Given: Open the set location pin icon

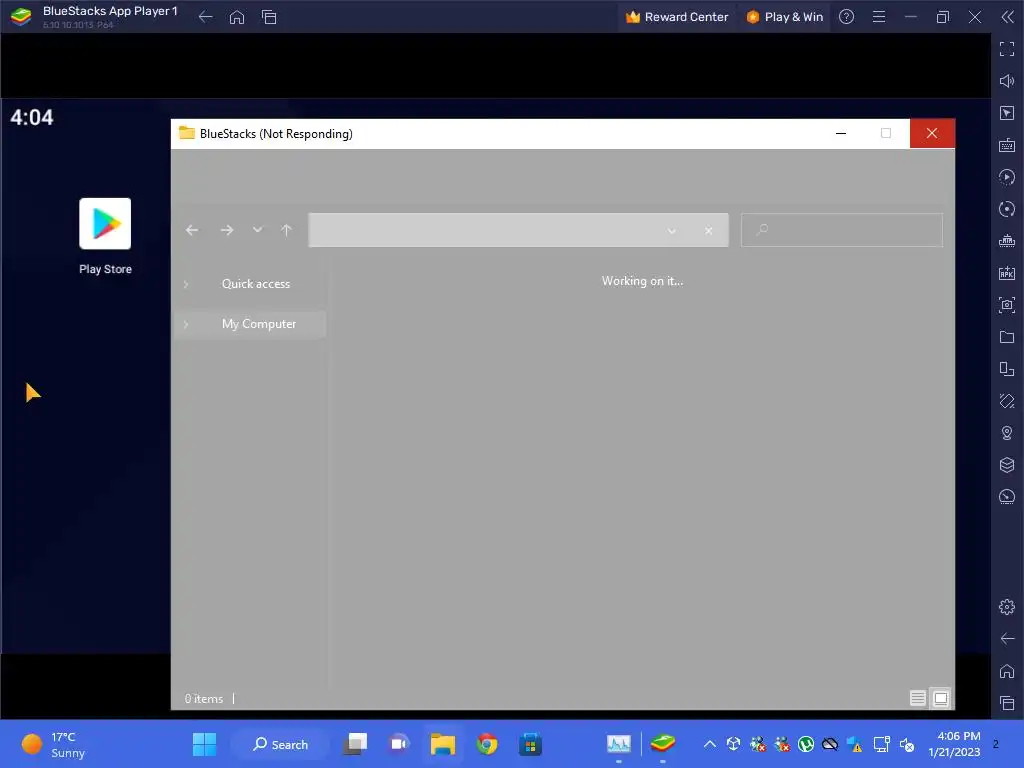Looking at the screenshot, I should pyautogui.click(x=1006, y=433).
